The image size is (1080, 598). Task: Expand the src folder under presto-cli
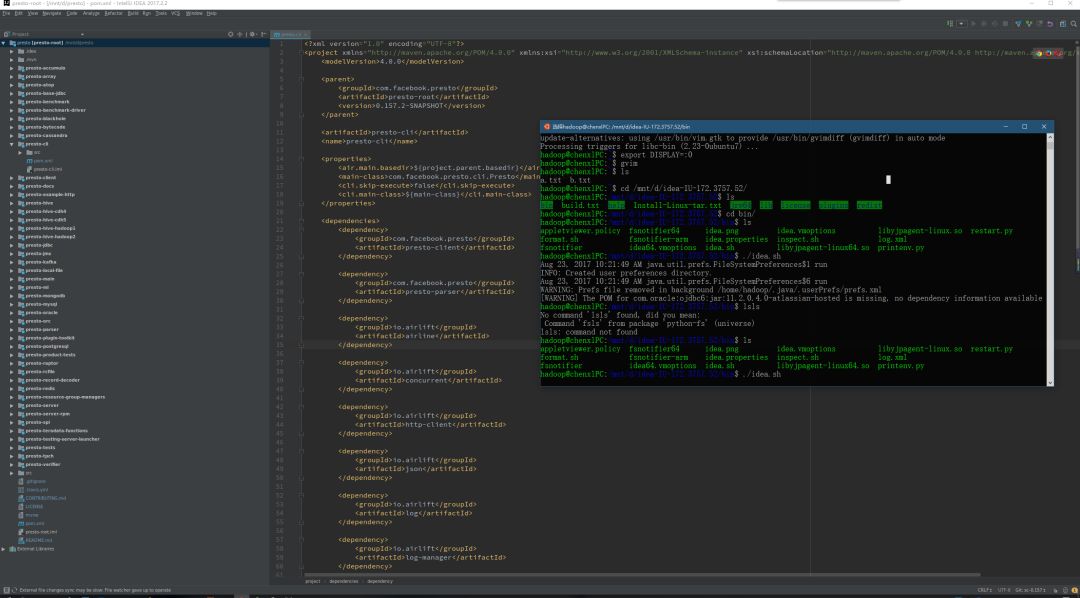[20, 152]
